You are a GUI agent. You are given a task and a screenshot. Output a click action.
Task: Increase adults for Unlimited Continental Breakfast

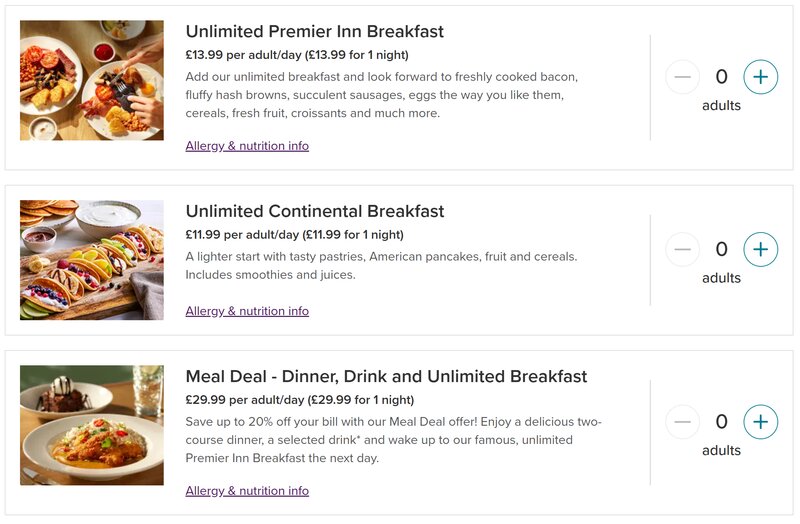click(x=760, y=249)
